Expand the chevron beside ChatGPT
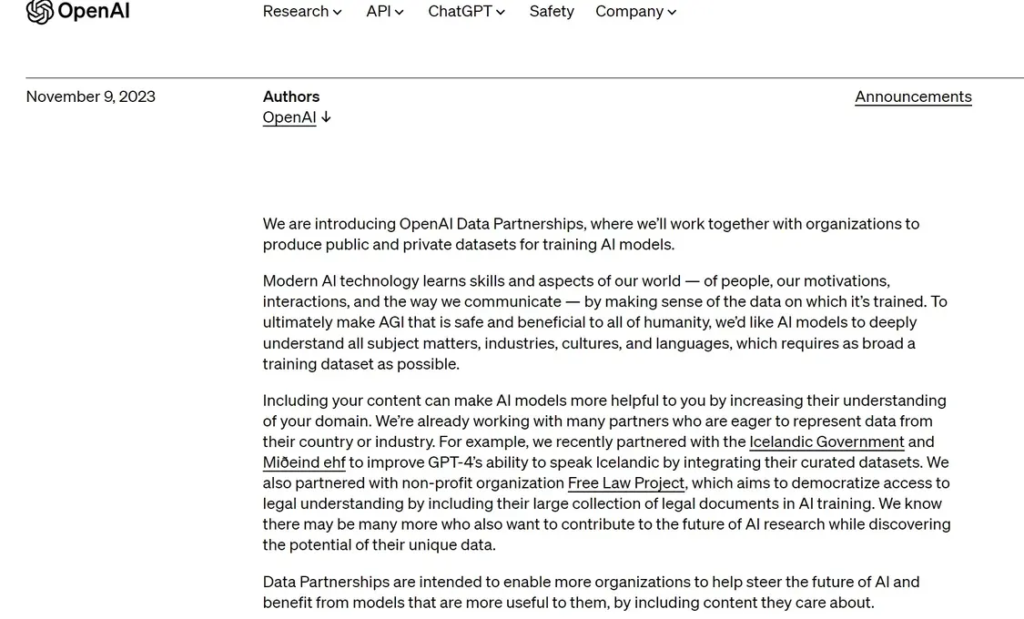The width and height of the screenshot is (1024, 619). [x=501, y=13]
